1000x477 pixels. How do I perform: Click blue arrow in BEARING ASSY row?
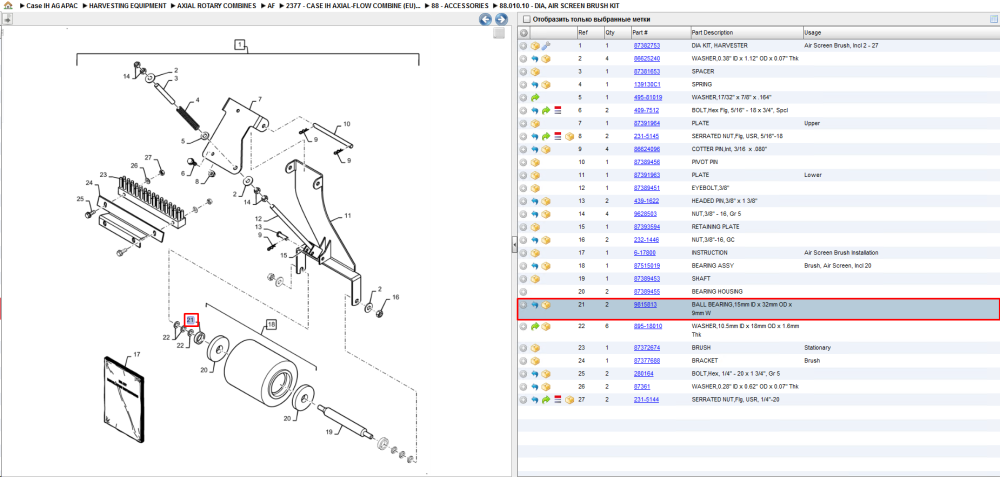pyautogui.click(x=535, y=266)
